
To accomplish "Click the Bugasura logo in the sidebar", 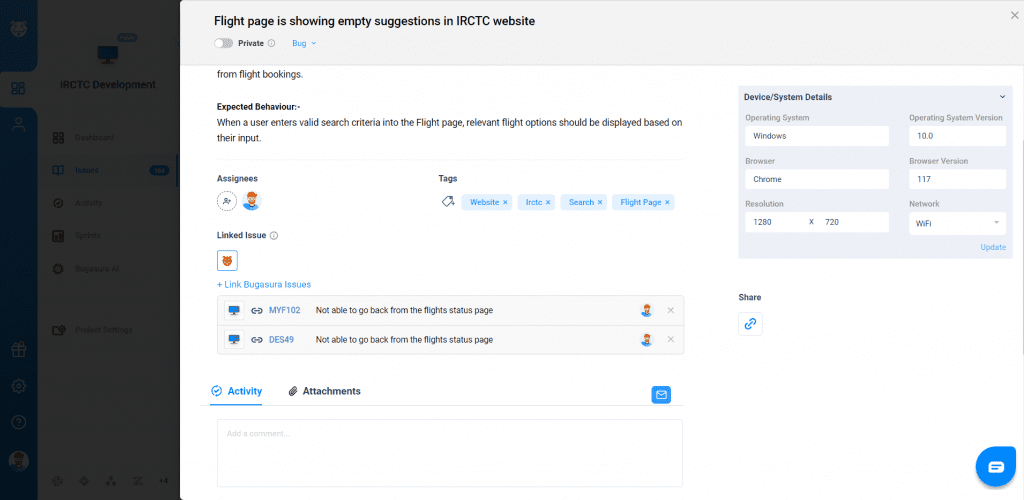I will tap(19, 30).
